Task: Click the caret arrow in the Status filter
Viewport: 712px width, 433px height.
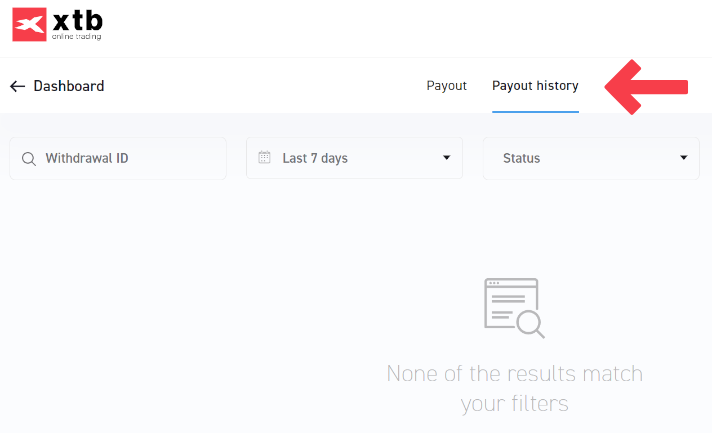Action: pos(684,158)
